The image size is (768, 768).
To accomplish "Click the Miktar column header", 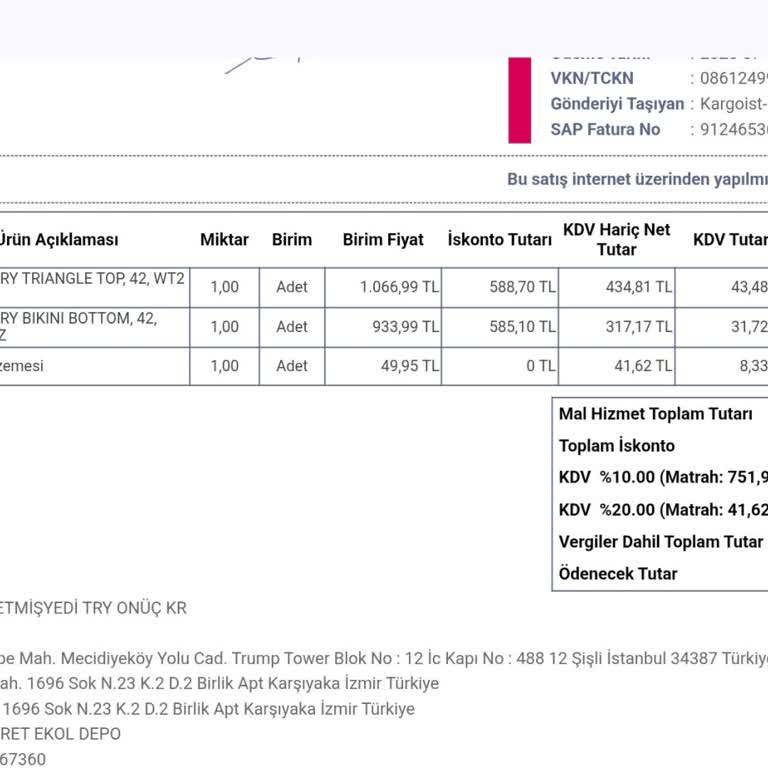I will [x=224, y=240].
